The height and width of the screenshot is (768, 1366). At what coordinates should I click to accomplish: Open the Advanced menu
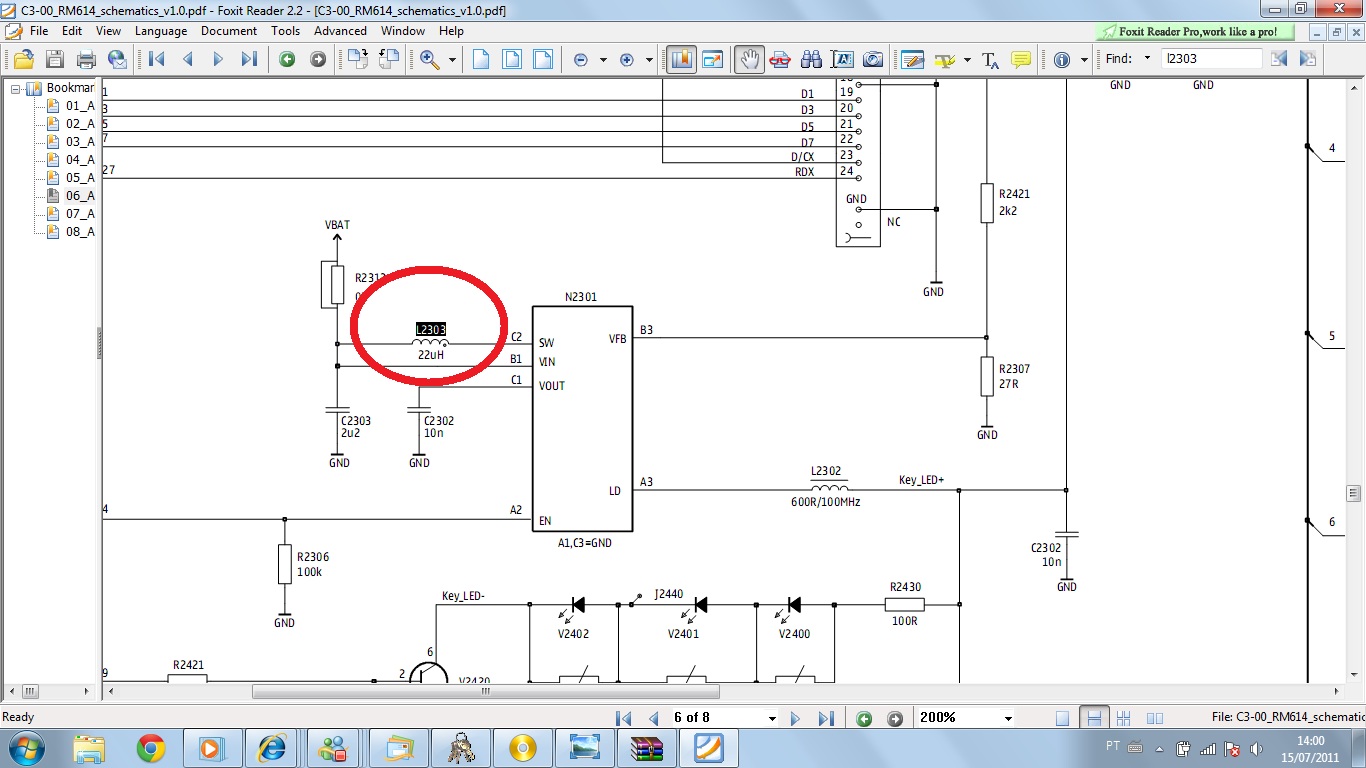[340, 31]
